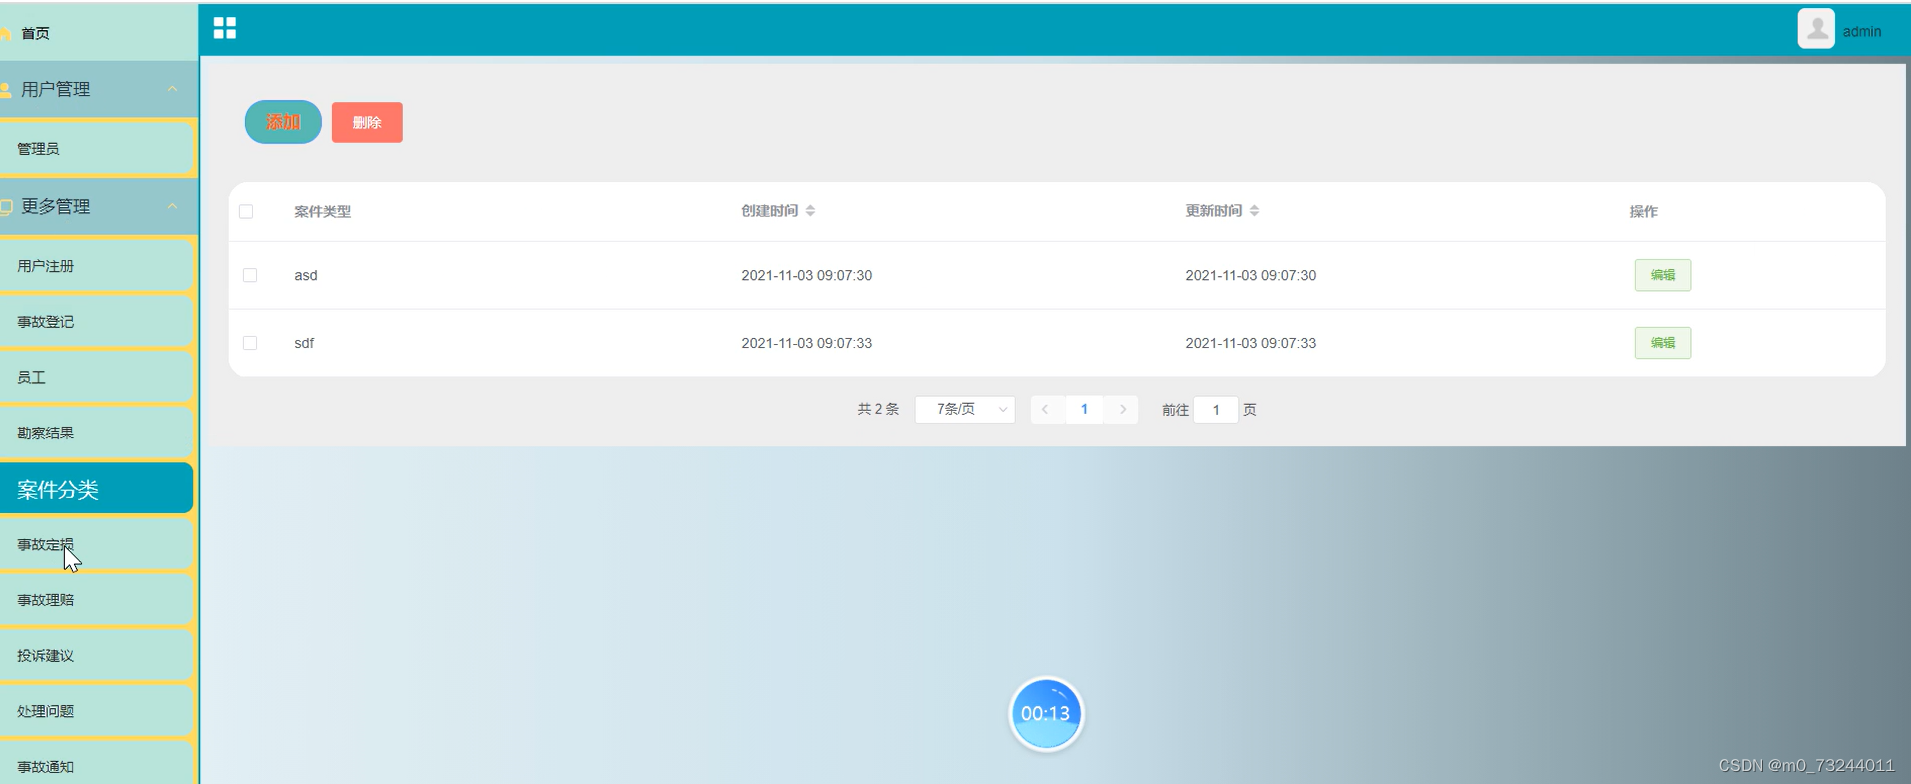Viewport: 1911px width, 784px height.
Task: Open 用户注册 menu item
Action: (96, 266)
